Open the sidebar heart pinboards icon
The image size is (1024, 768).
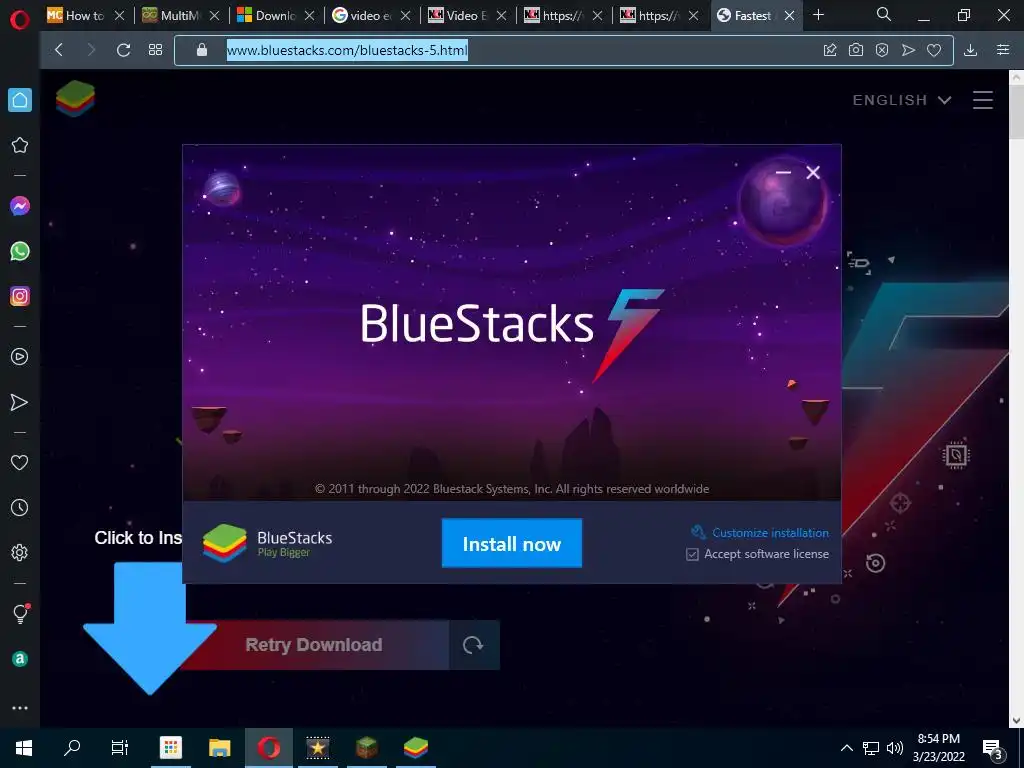[x=20, y=462]
